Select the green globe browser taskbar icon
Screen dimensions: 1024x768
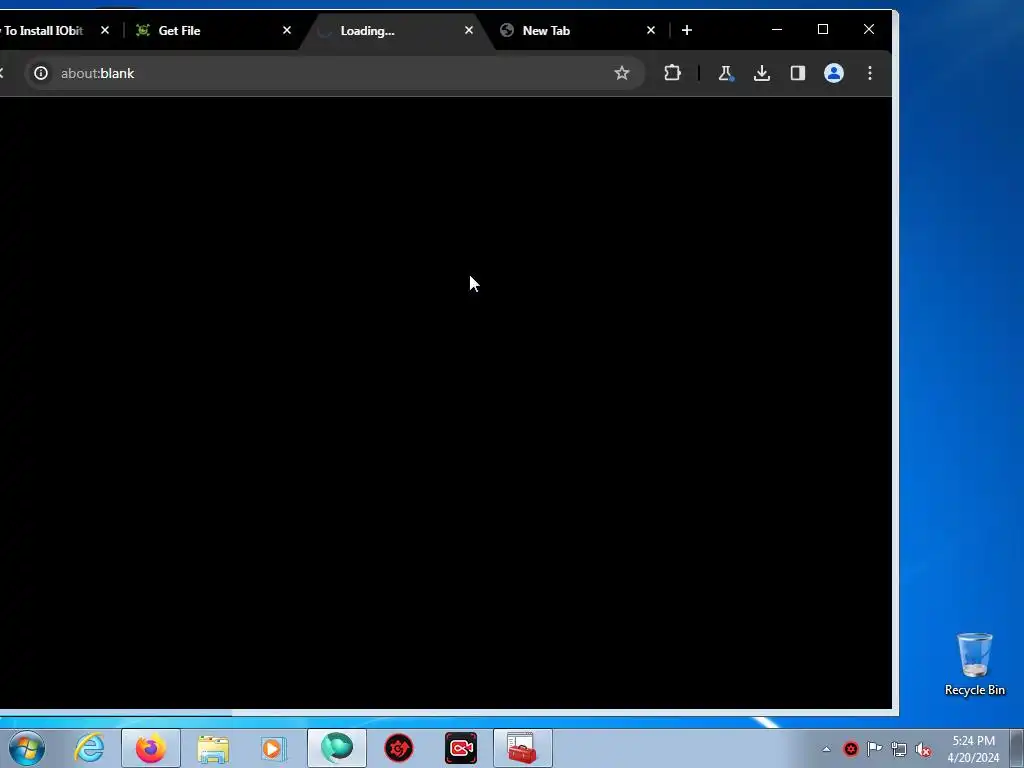point(337,748)
